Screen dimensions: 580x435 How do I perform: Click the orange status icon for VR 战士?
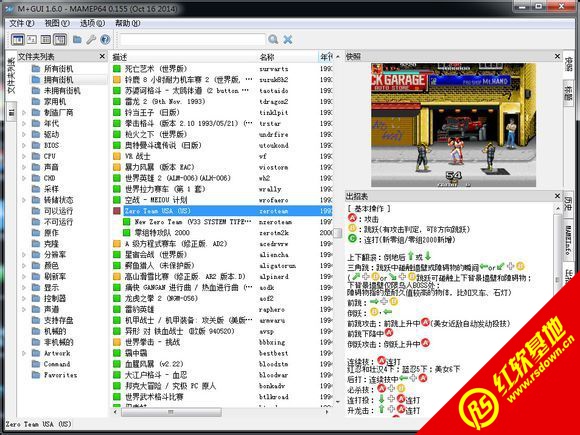click(117, 156)
